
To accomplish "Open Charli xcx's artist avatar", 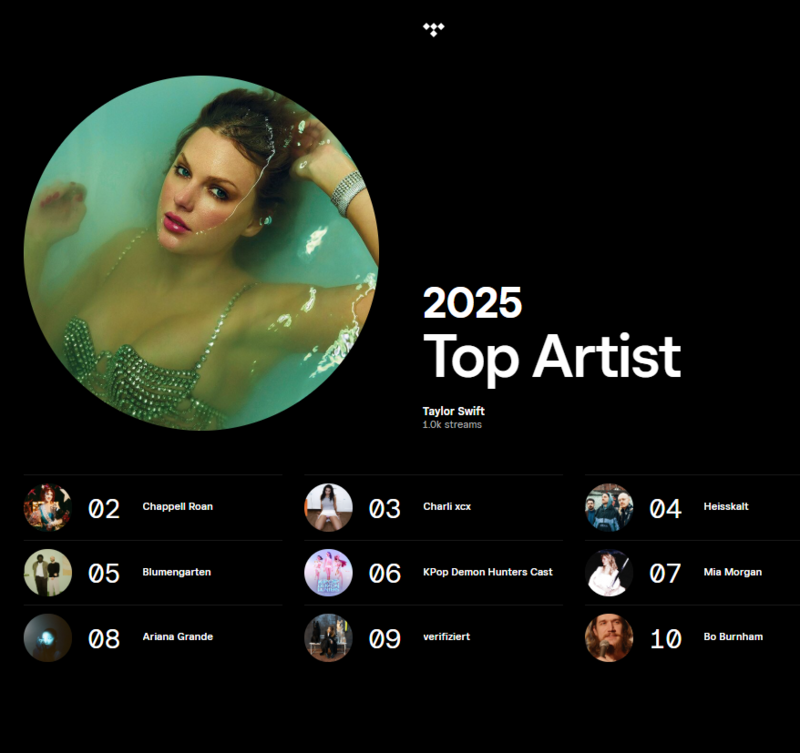I will pyautogui.click(x=327, y=507).
